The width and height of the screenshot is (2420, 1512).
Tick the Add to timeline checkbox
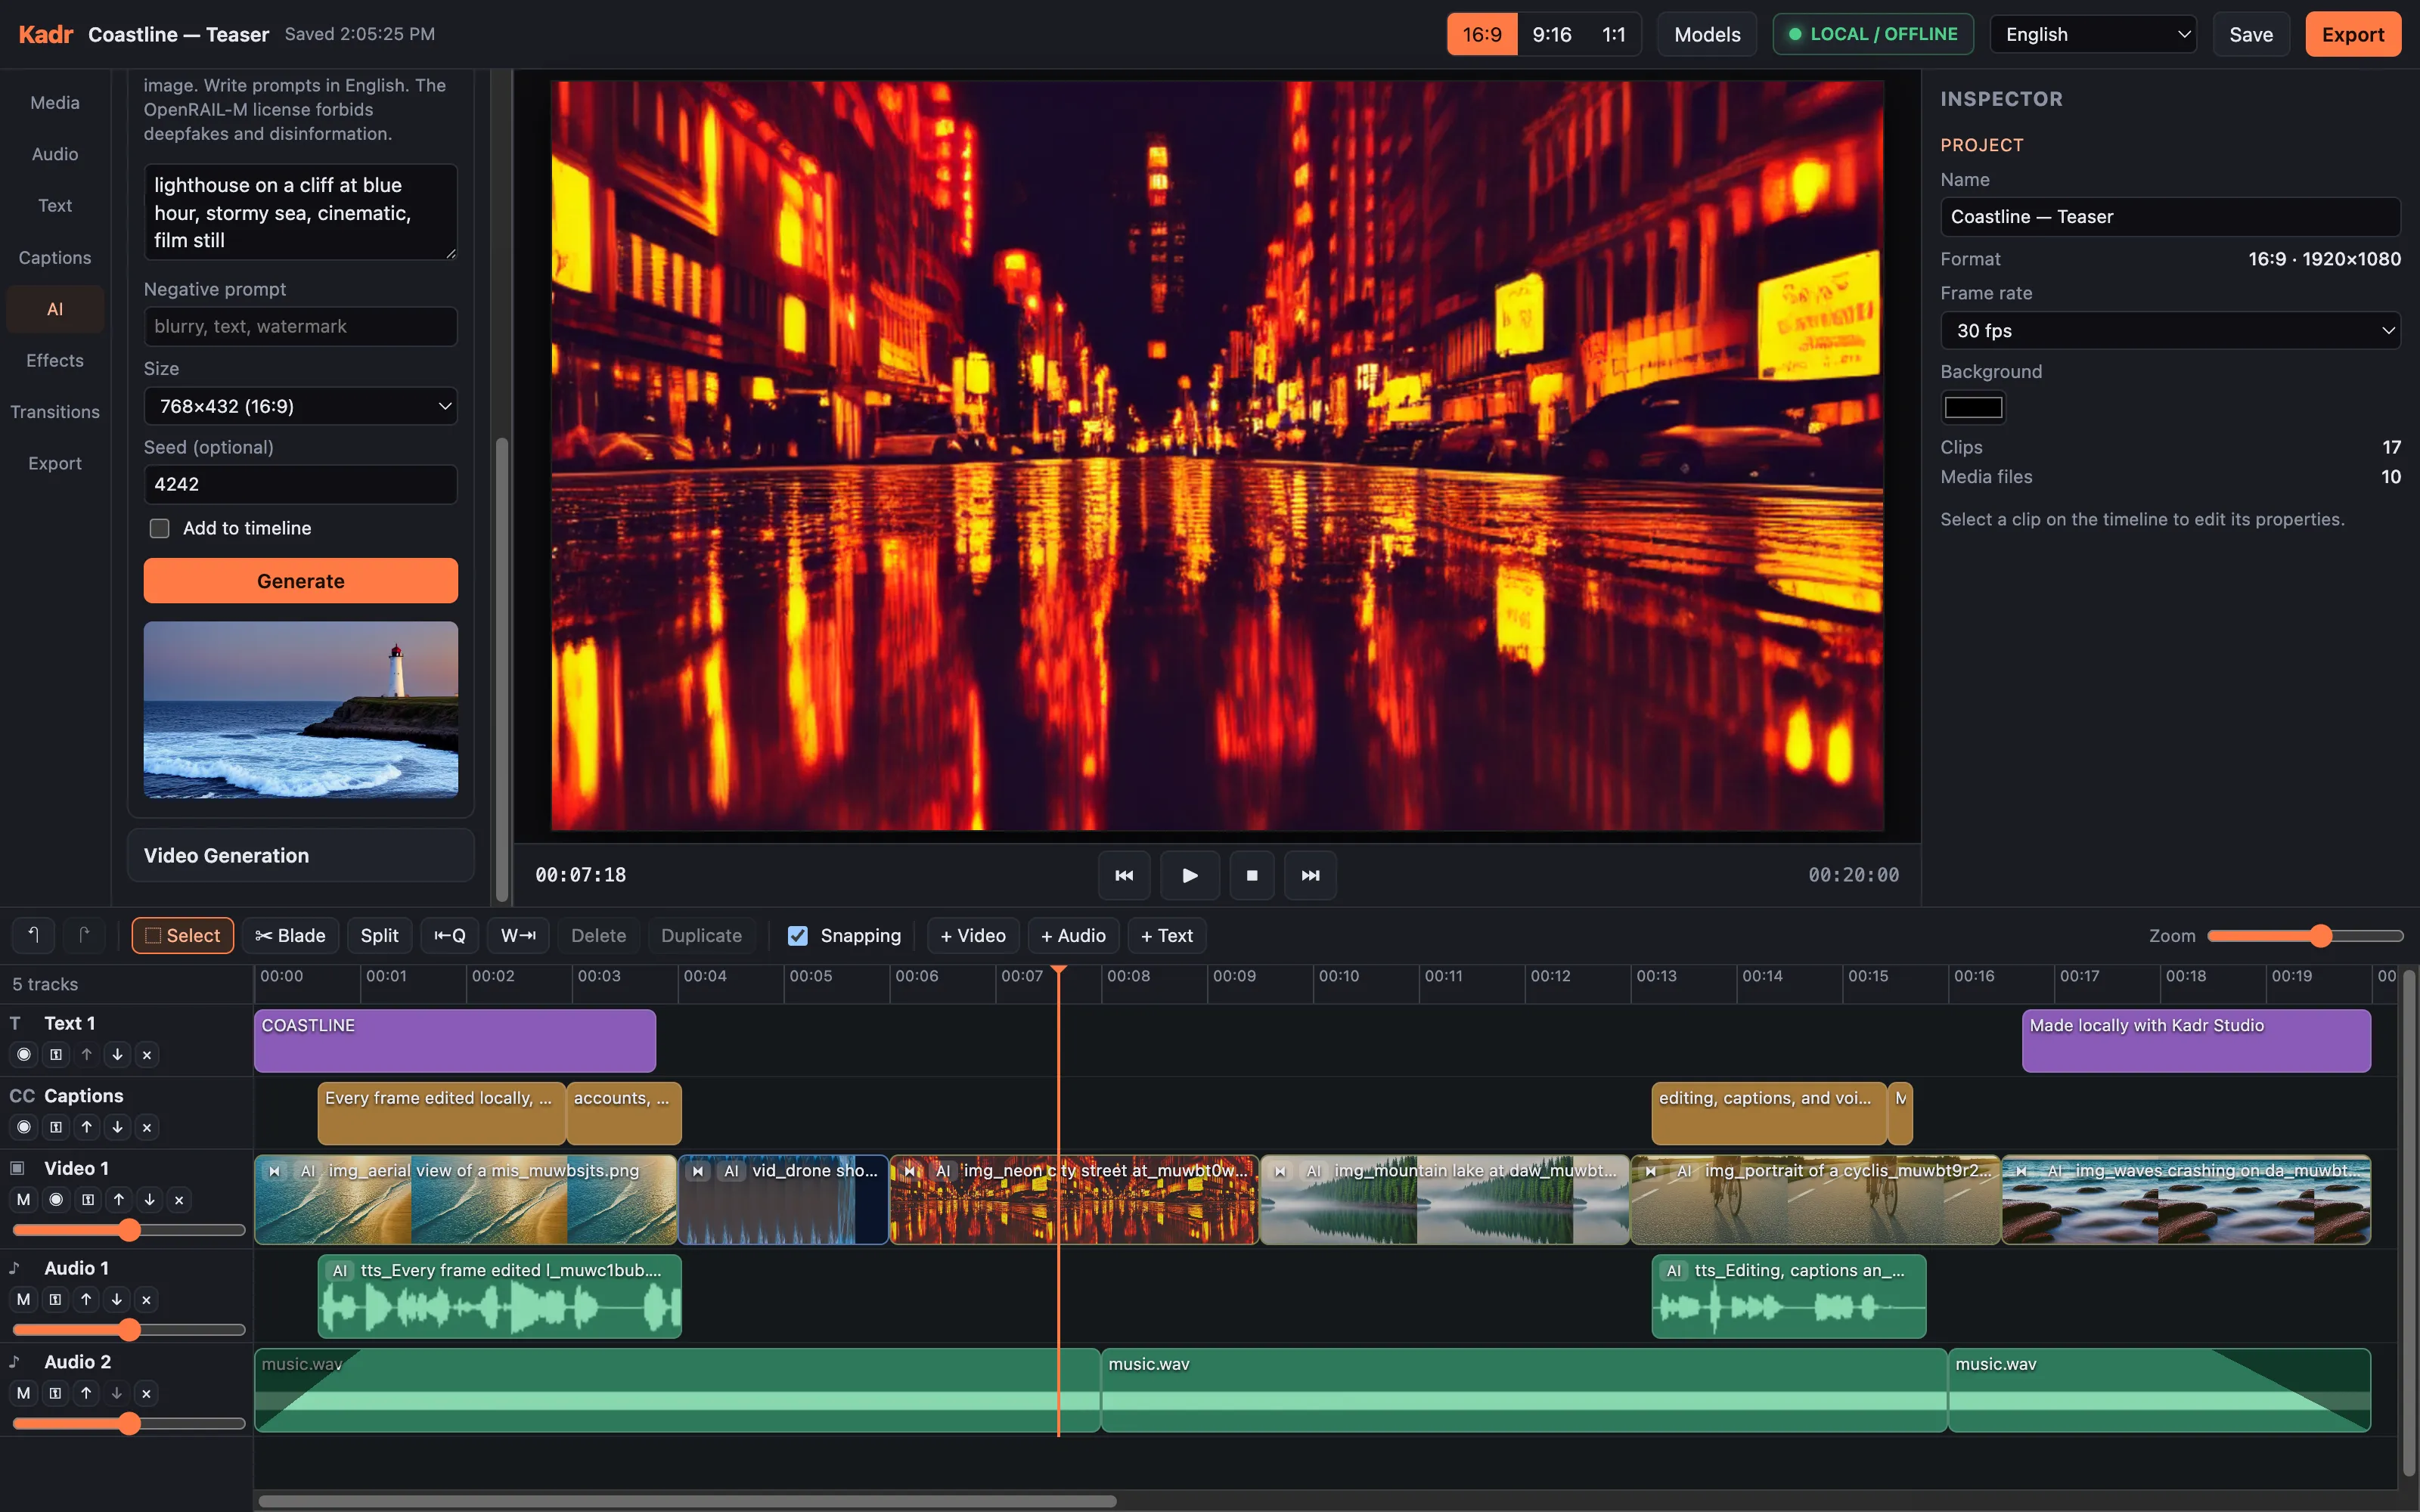159,528
